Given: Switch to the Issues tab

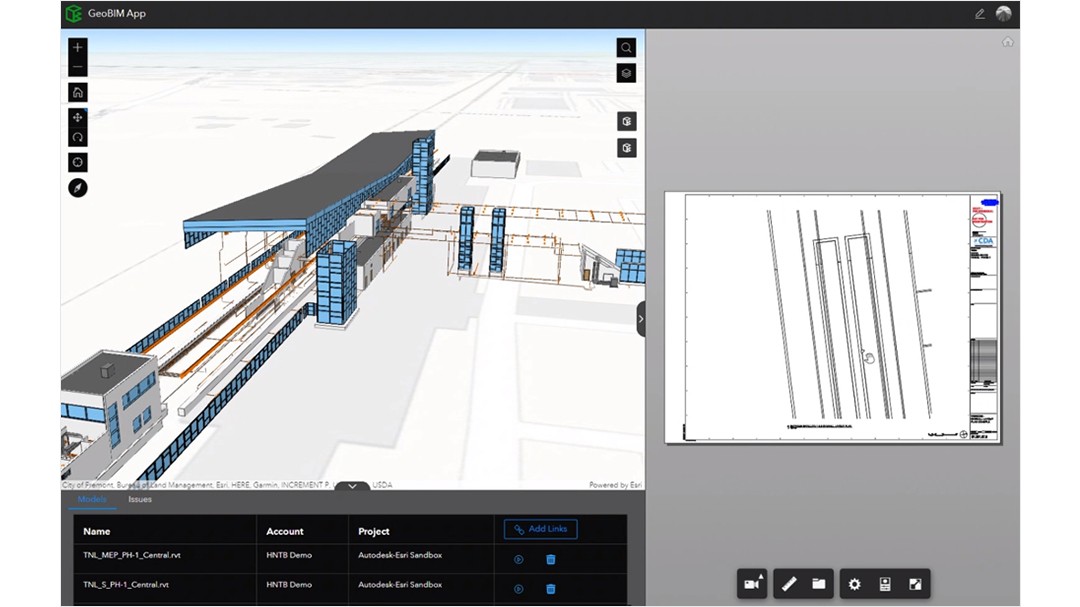Looking at the screenshot, I should [139, 499].
